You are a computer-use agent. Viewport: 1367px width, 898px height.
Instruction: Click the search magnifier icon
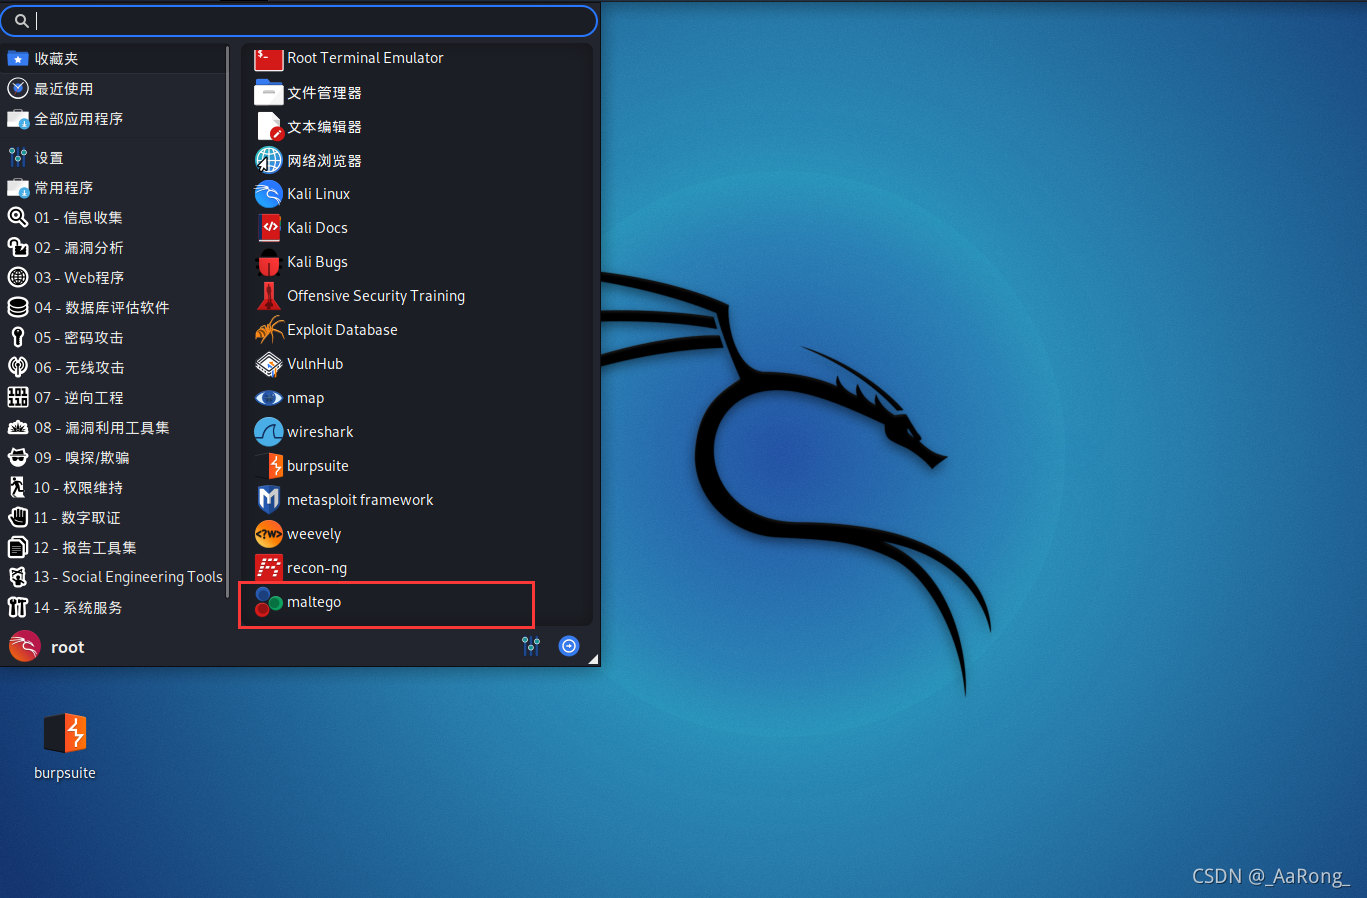pyautogui.click(x=21, y=20)
